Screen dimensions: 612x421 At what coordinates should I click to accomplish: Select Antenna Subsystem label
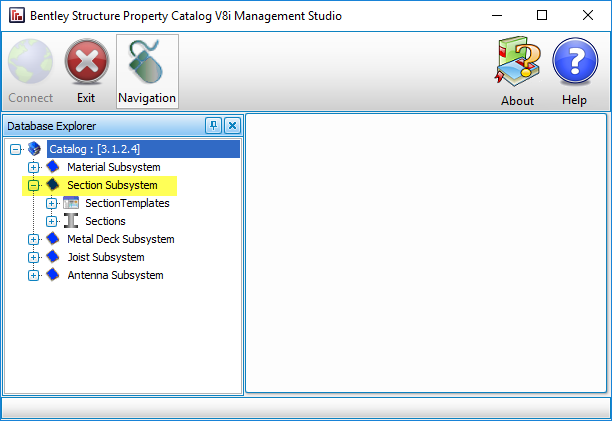point(115,275)
